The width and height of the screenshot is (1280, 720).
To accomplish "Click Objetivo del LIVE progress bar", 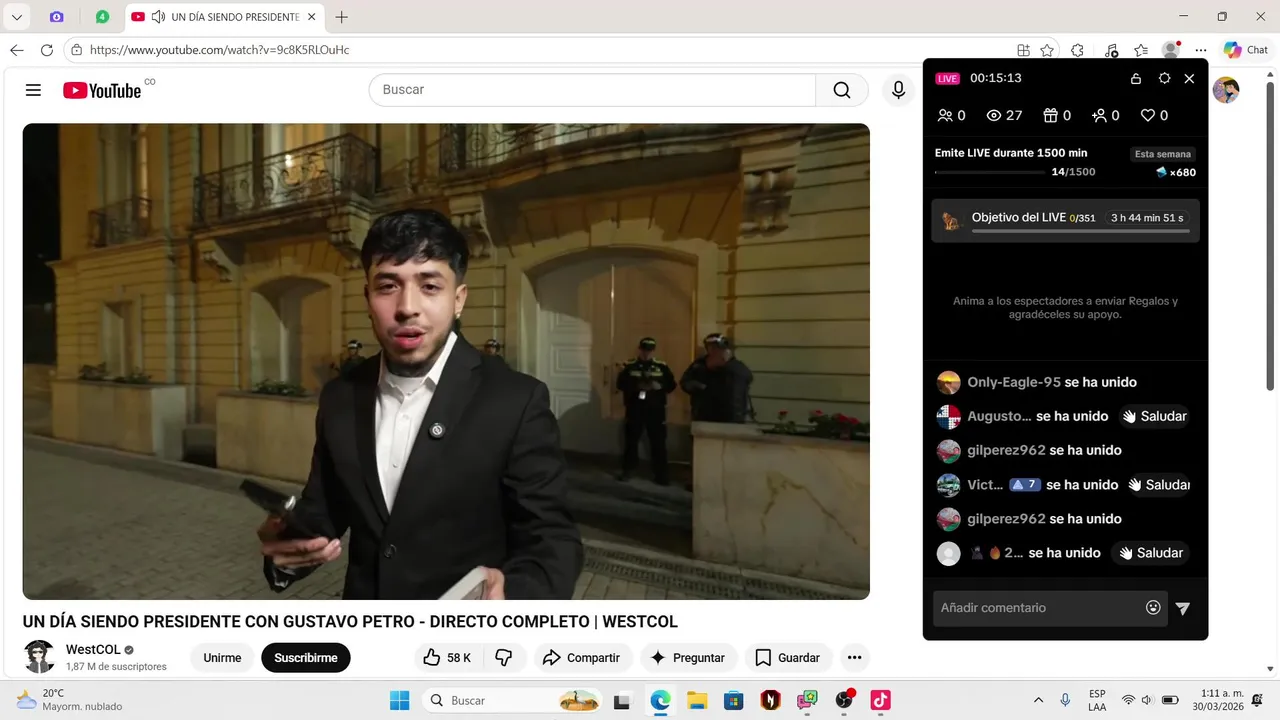I will (x=1080, y=231).
